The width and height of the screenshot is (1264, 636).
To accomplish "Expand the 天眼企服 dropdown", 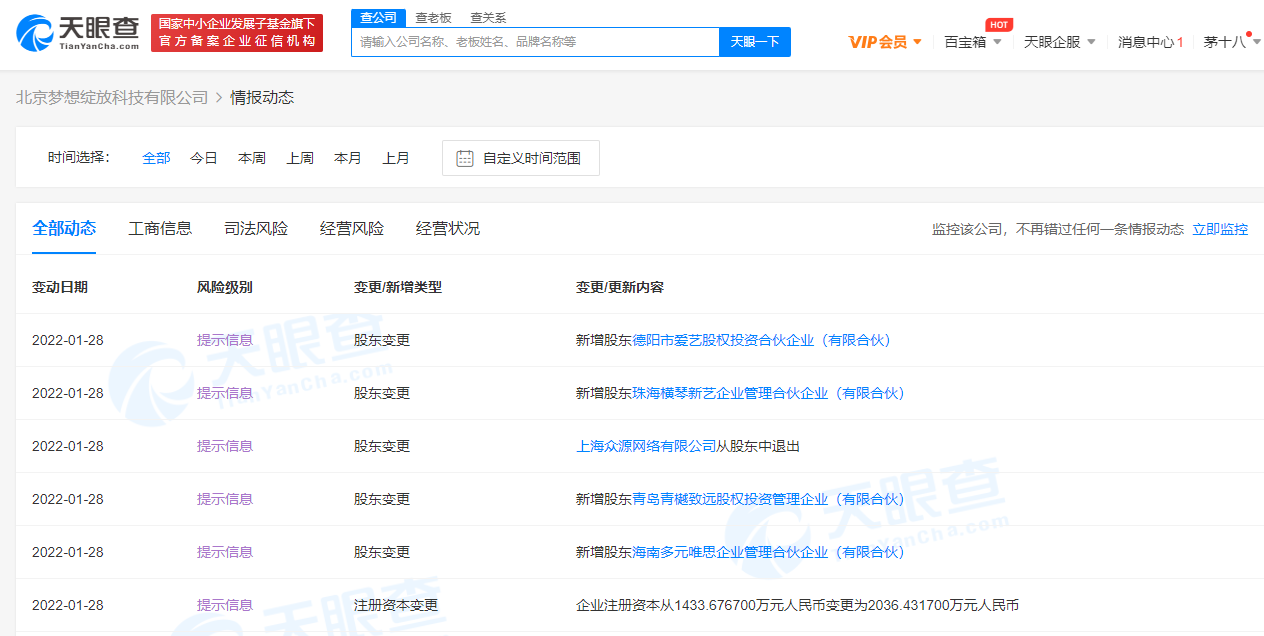I will pos(1059,42).
